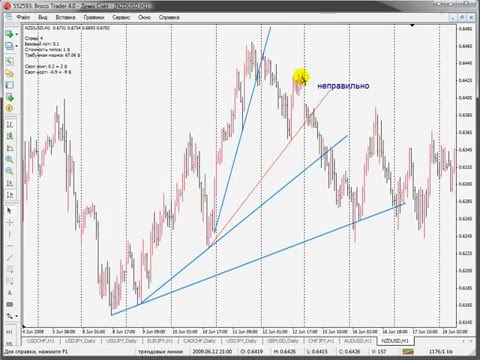The width and height of the screenshot is (480, 360).
Task: Click the Expert Advisors yellow icon
Action: click(x=10, y=108)
